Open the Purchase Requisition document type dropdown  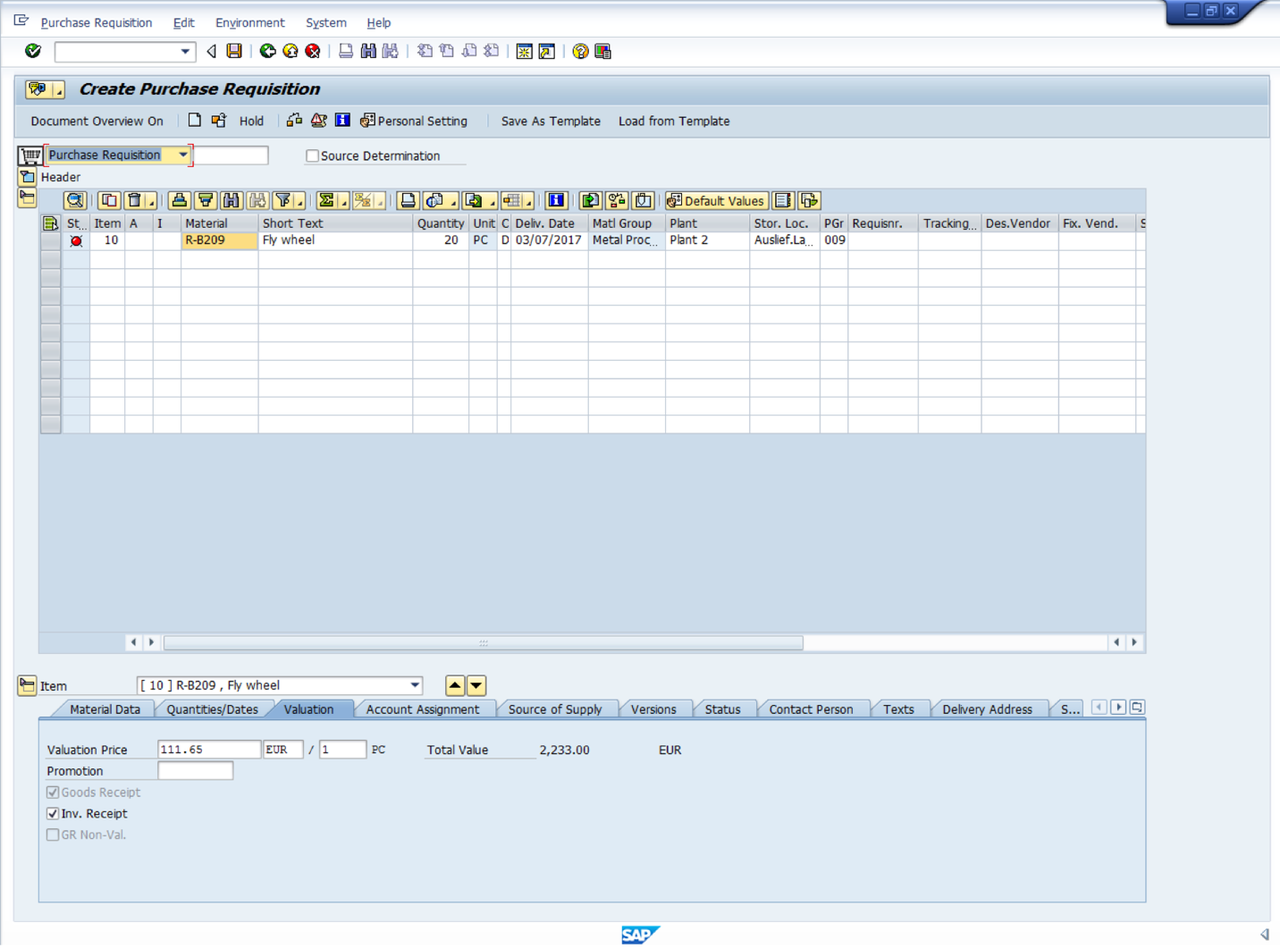(183, 155)
